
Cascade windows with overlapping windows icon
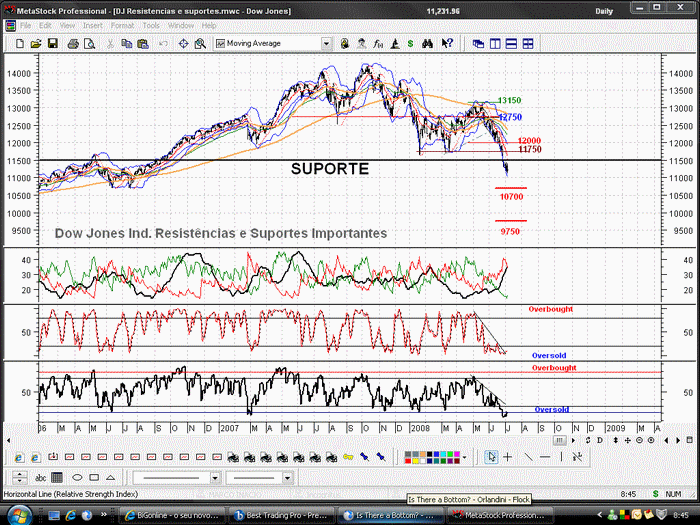[x=478, y=44]
